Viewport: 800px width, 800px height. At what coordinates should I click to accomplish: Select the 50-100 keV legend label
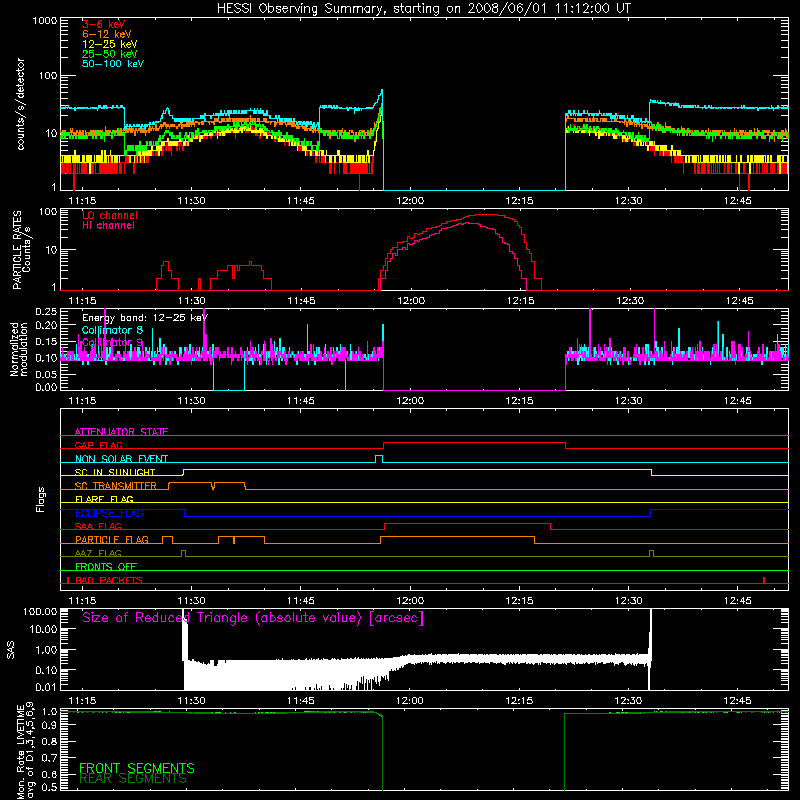click(x=113, y=64)
